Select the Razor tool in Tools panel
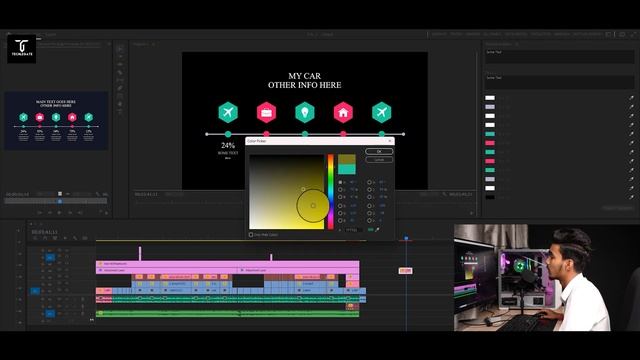This screenshot has height=360, width=640. click(x=120, y=72)
